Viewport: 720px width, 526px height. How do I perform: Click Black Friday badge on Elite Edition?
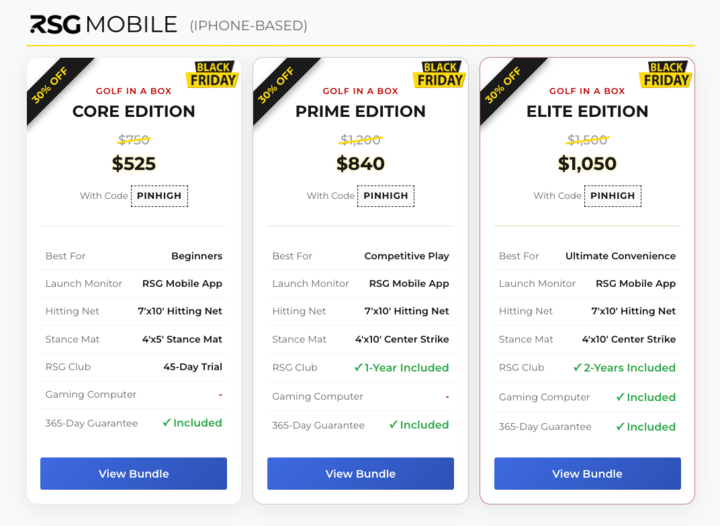(x=667, y=75)
